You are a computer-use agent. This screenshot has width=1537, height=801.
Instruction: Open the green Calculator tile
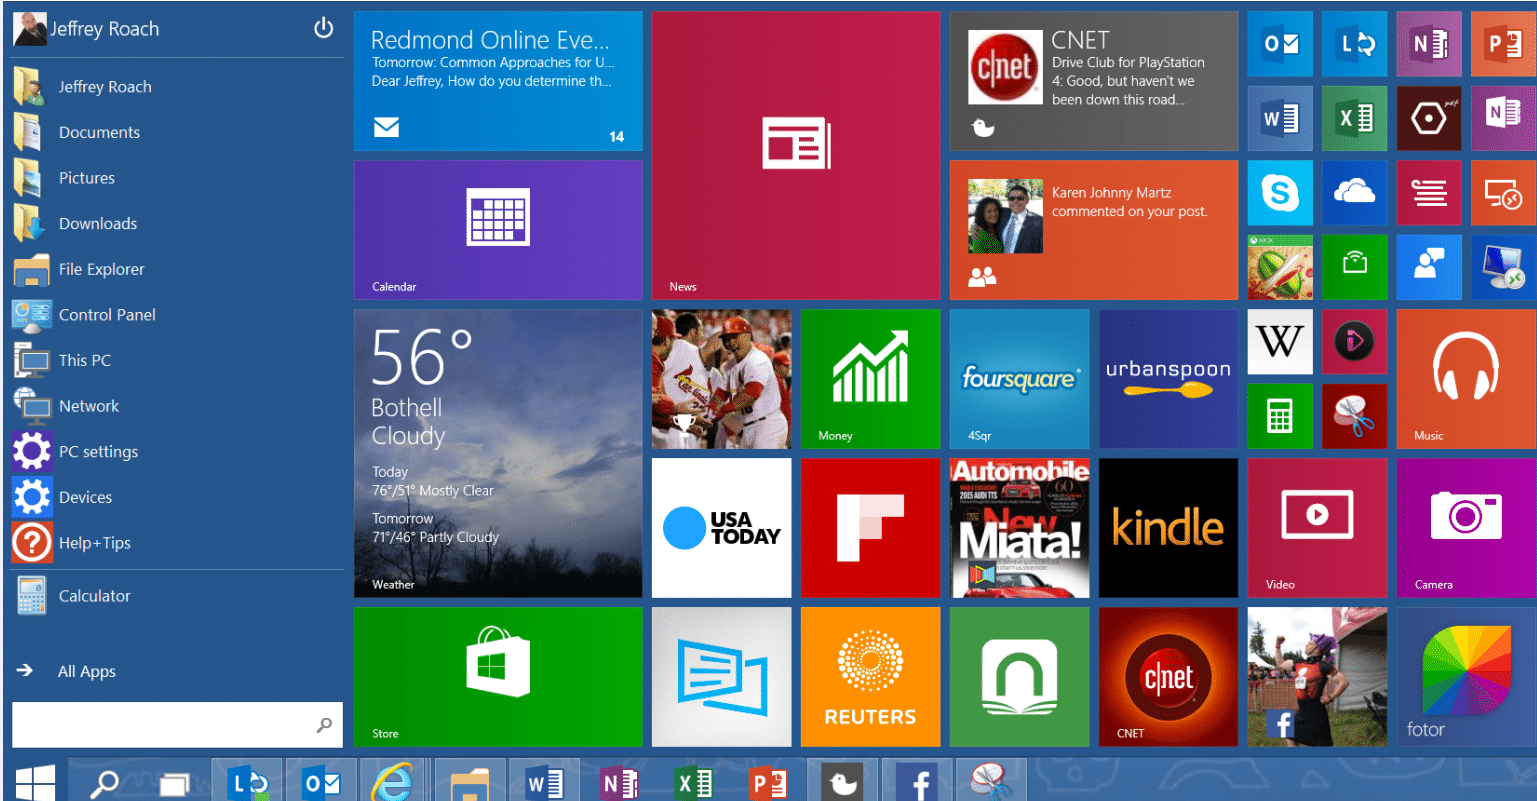tap(1280, 416)
